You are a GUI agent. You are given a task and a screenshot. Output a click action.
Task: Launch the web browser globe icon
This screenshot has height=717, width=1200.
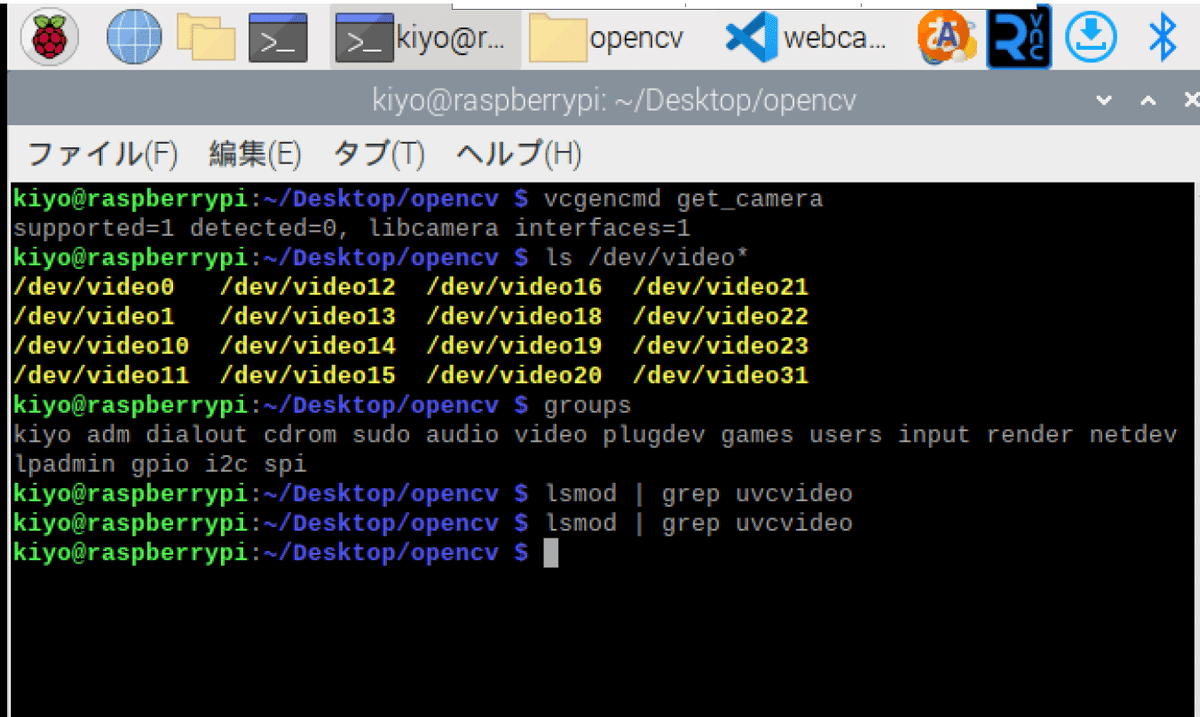(133, 38)
